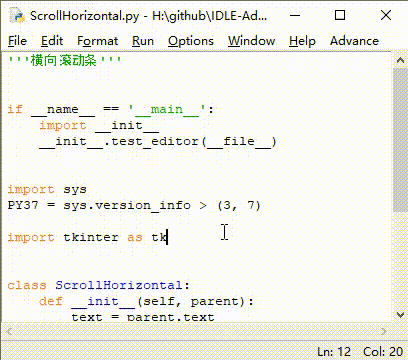This screenshot has width=408, height=360.
Task: Open the Options menu
Action: 191,41
